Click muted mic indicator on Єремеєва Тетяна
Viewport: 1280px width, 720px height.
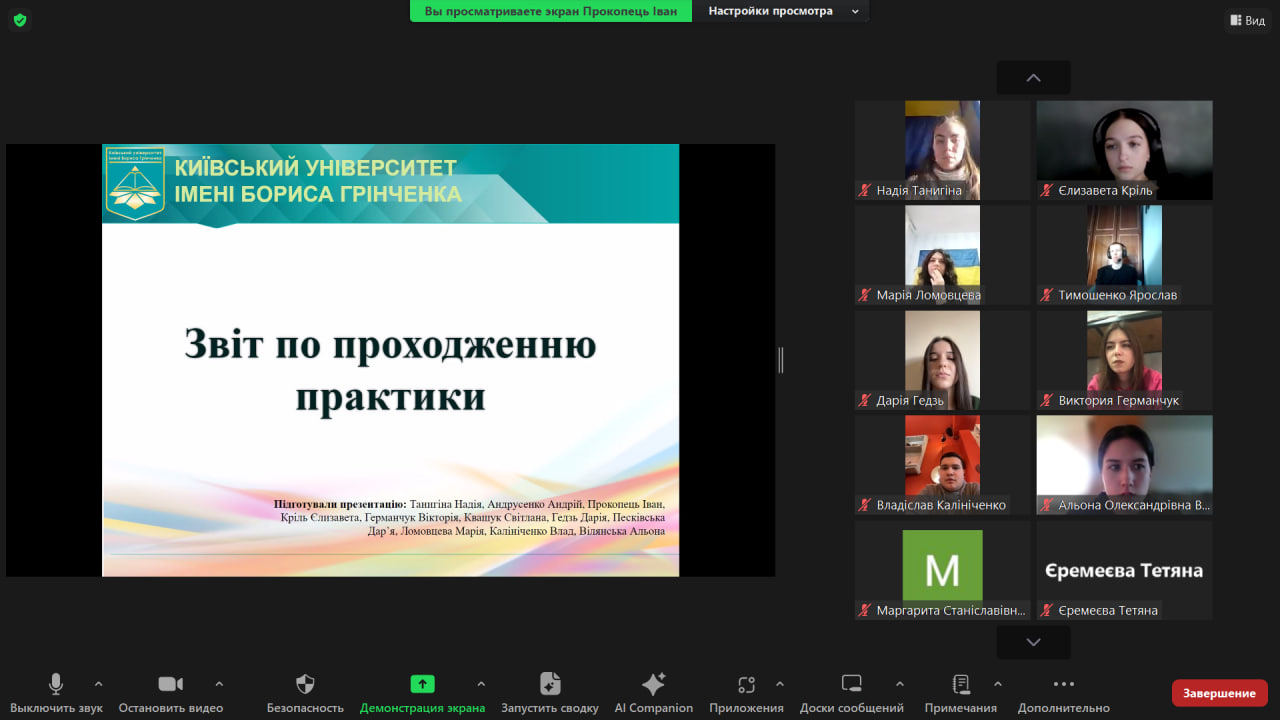click(x=1046, y=609)
